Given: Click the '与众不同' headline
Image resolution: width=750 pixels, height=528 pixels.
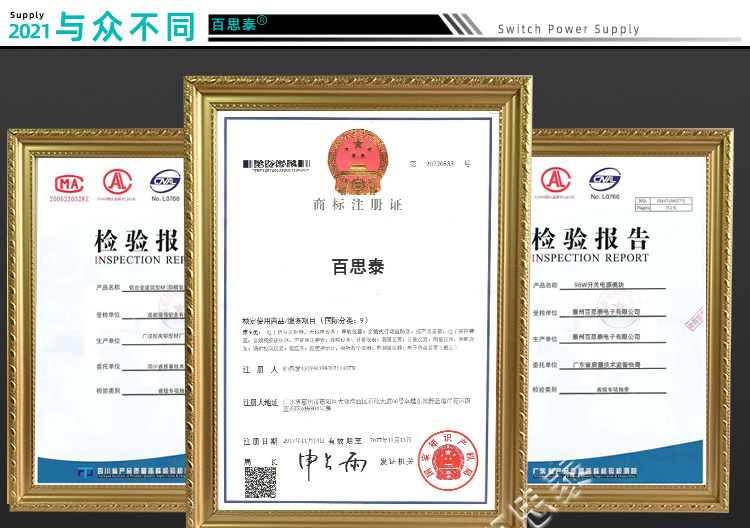Looking at the screenshot, I should [x=126, y=27].
